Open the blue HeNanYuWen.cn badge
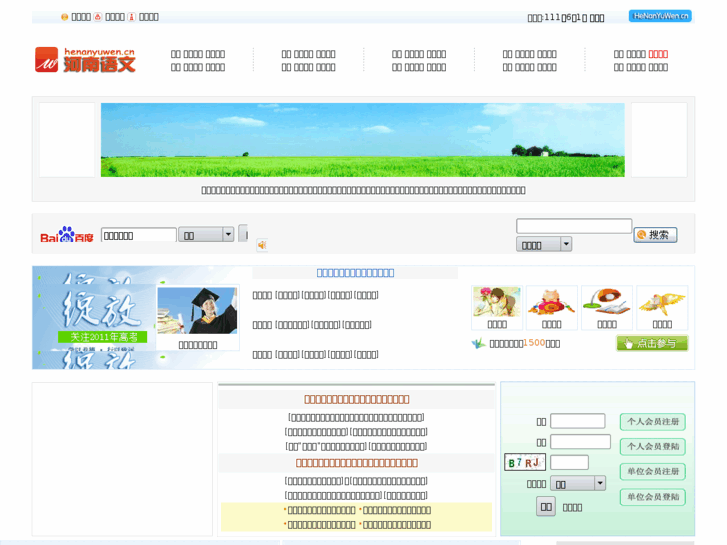This screenshot has height=545, width=727. click(x=660, y=16)
